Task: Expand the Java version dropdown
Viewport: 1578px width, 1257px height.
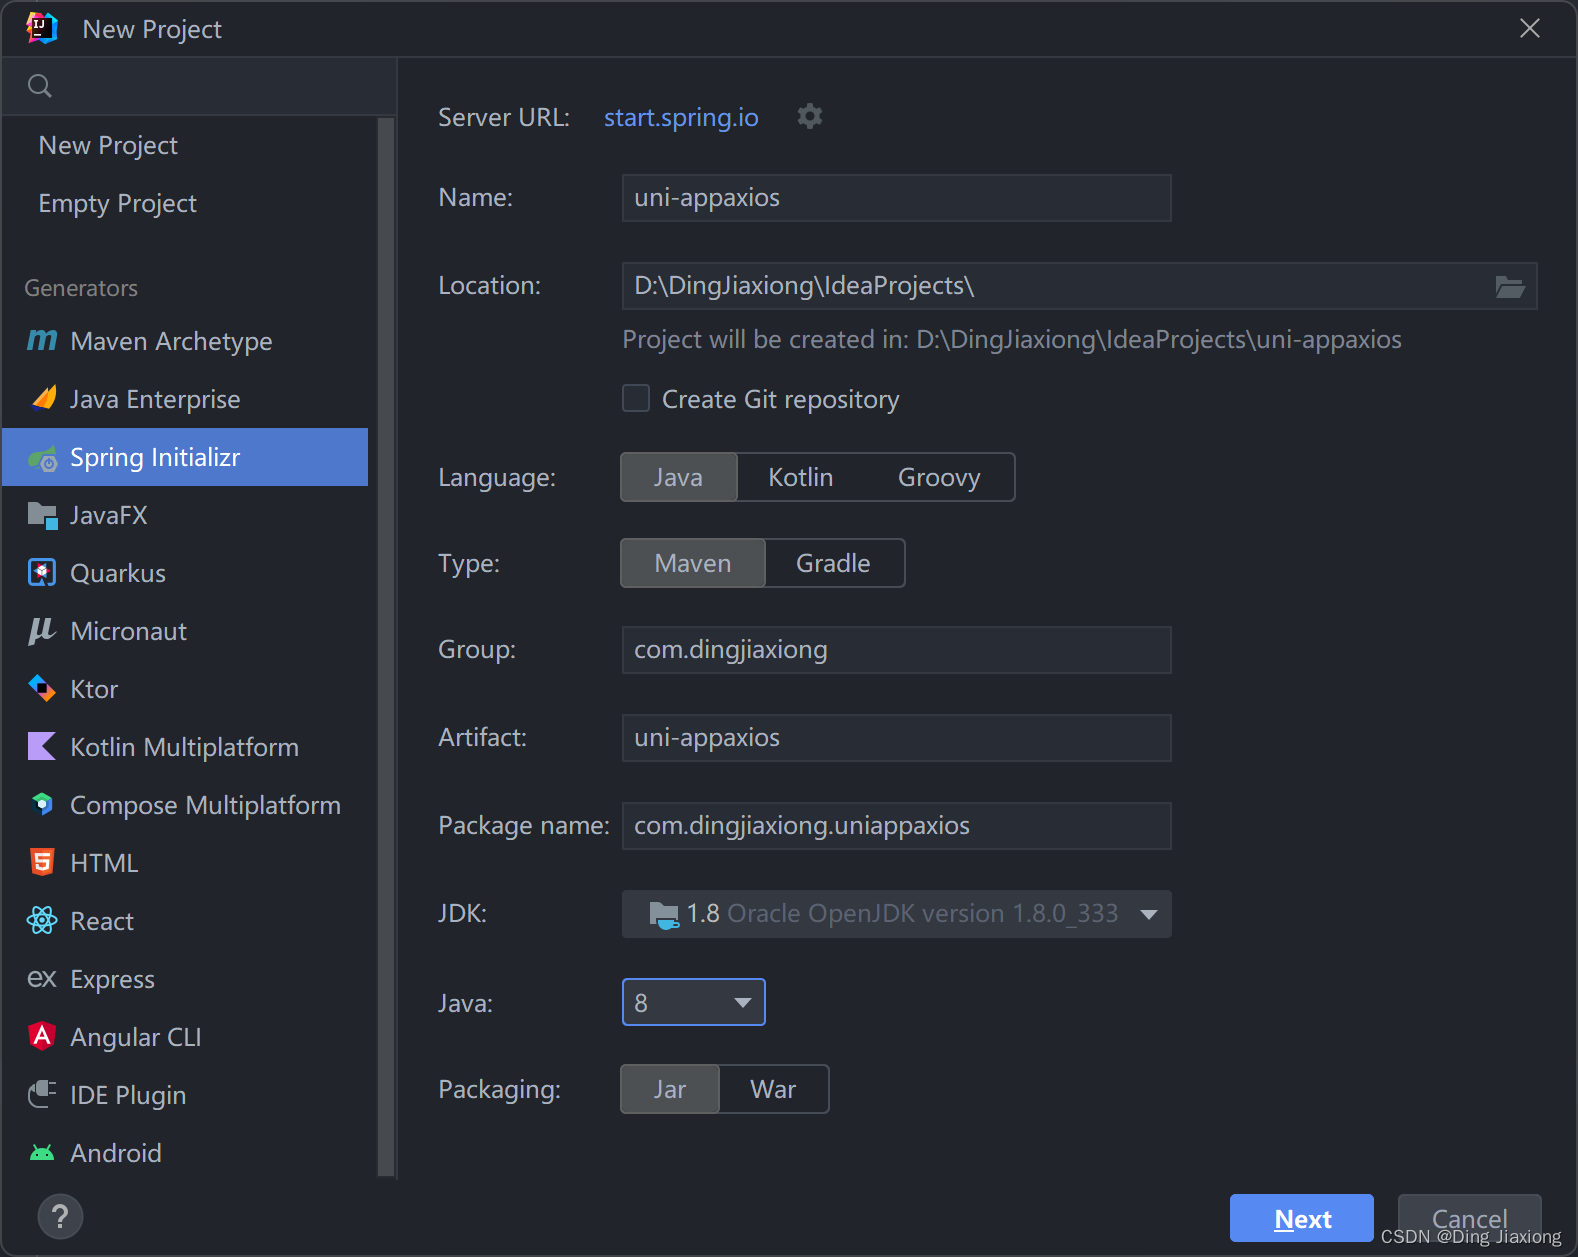Action: (x=742, y=1003)
